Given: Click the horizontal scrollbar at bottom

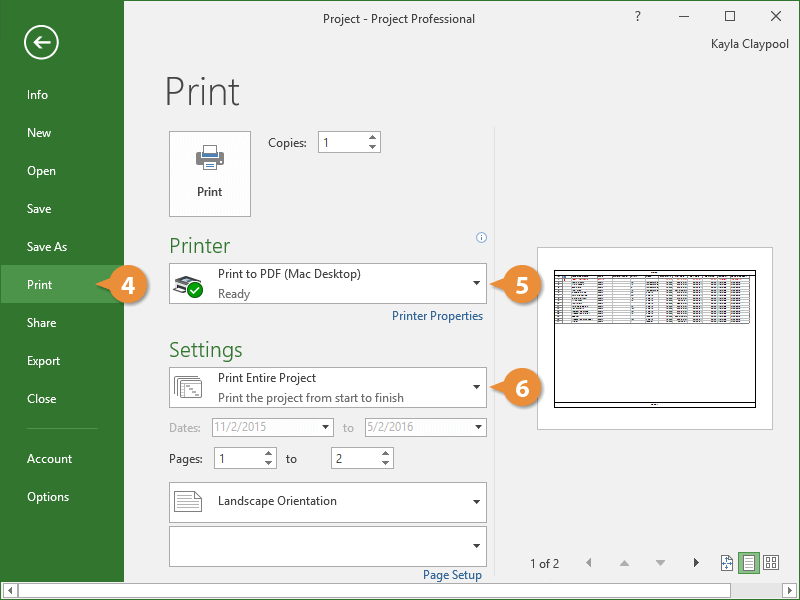Looking at the screenshot, I should point(400,591).
